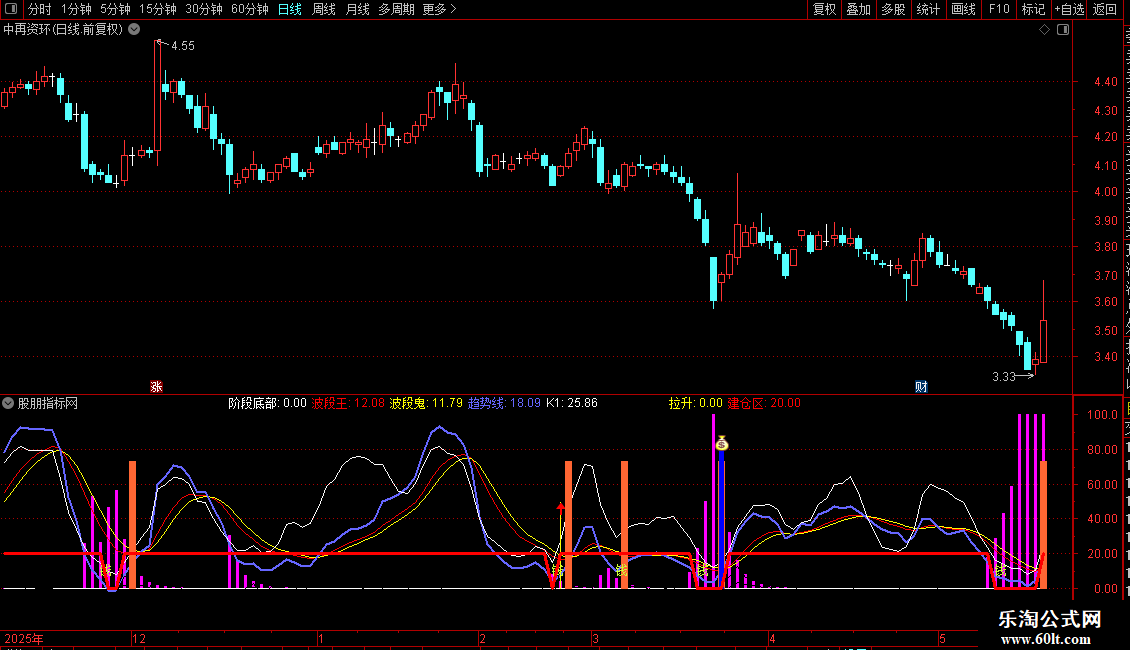Open the 统计 statistics tool
The image size is (1130, 650).
coord(928,9)
